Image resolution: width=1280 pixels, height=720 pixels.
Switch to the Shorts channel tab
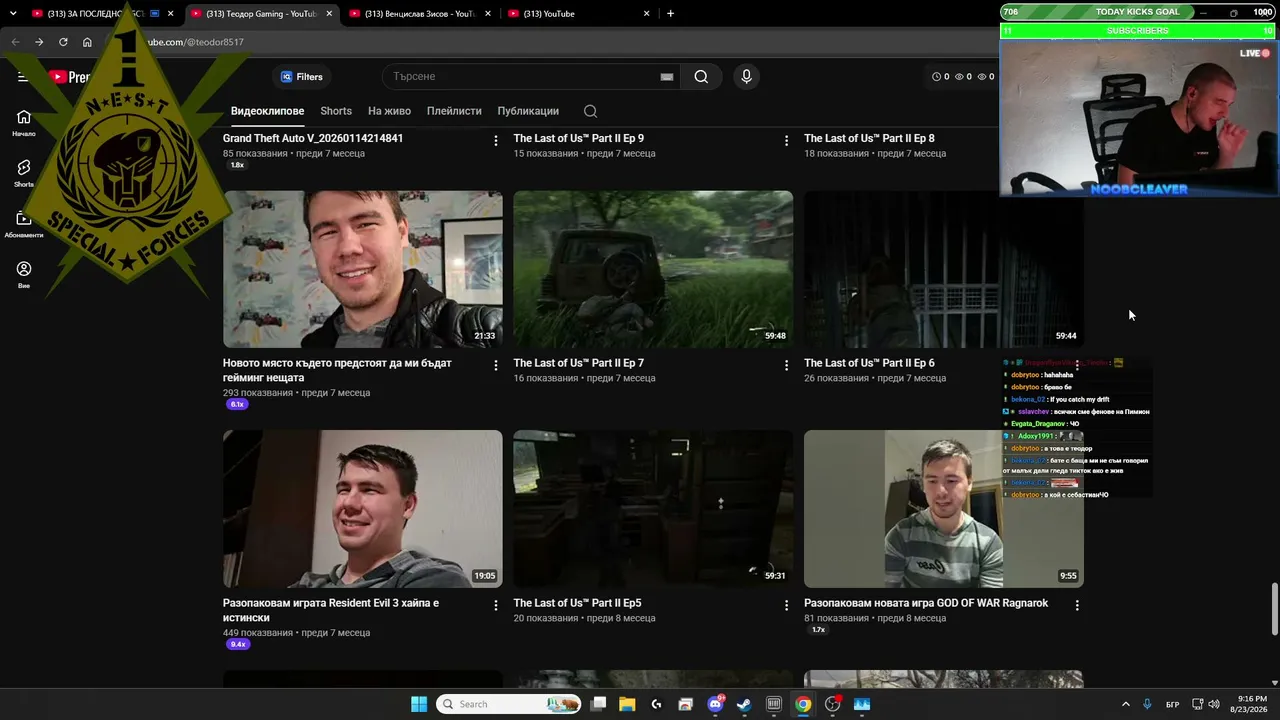336,111
